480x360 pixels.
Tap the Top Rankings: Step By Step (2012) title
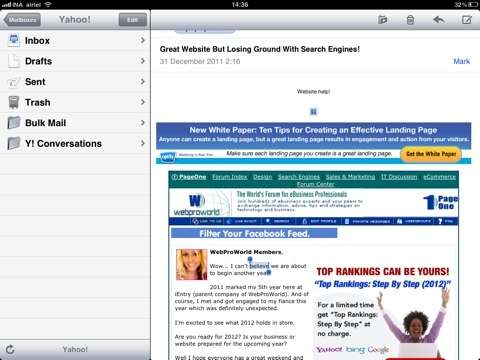tap(383, 284)
